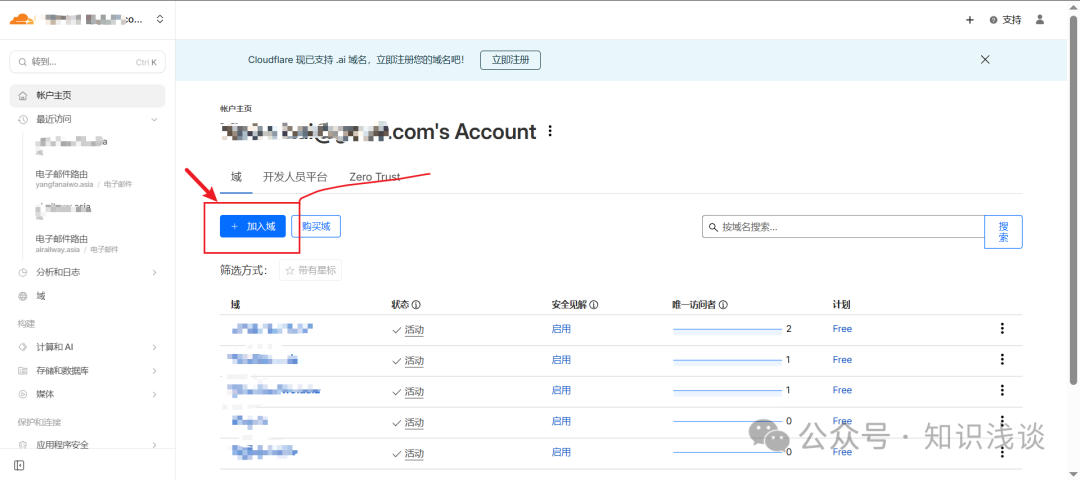Collapse the 最近访问 sidebar section
Screen dimensions: 1080x480
(x=154, y=119)
